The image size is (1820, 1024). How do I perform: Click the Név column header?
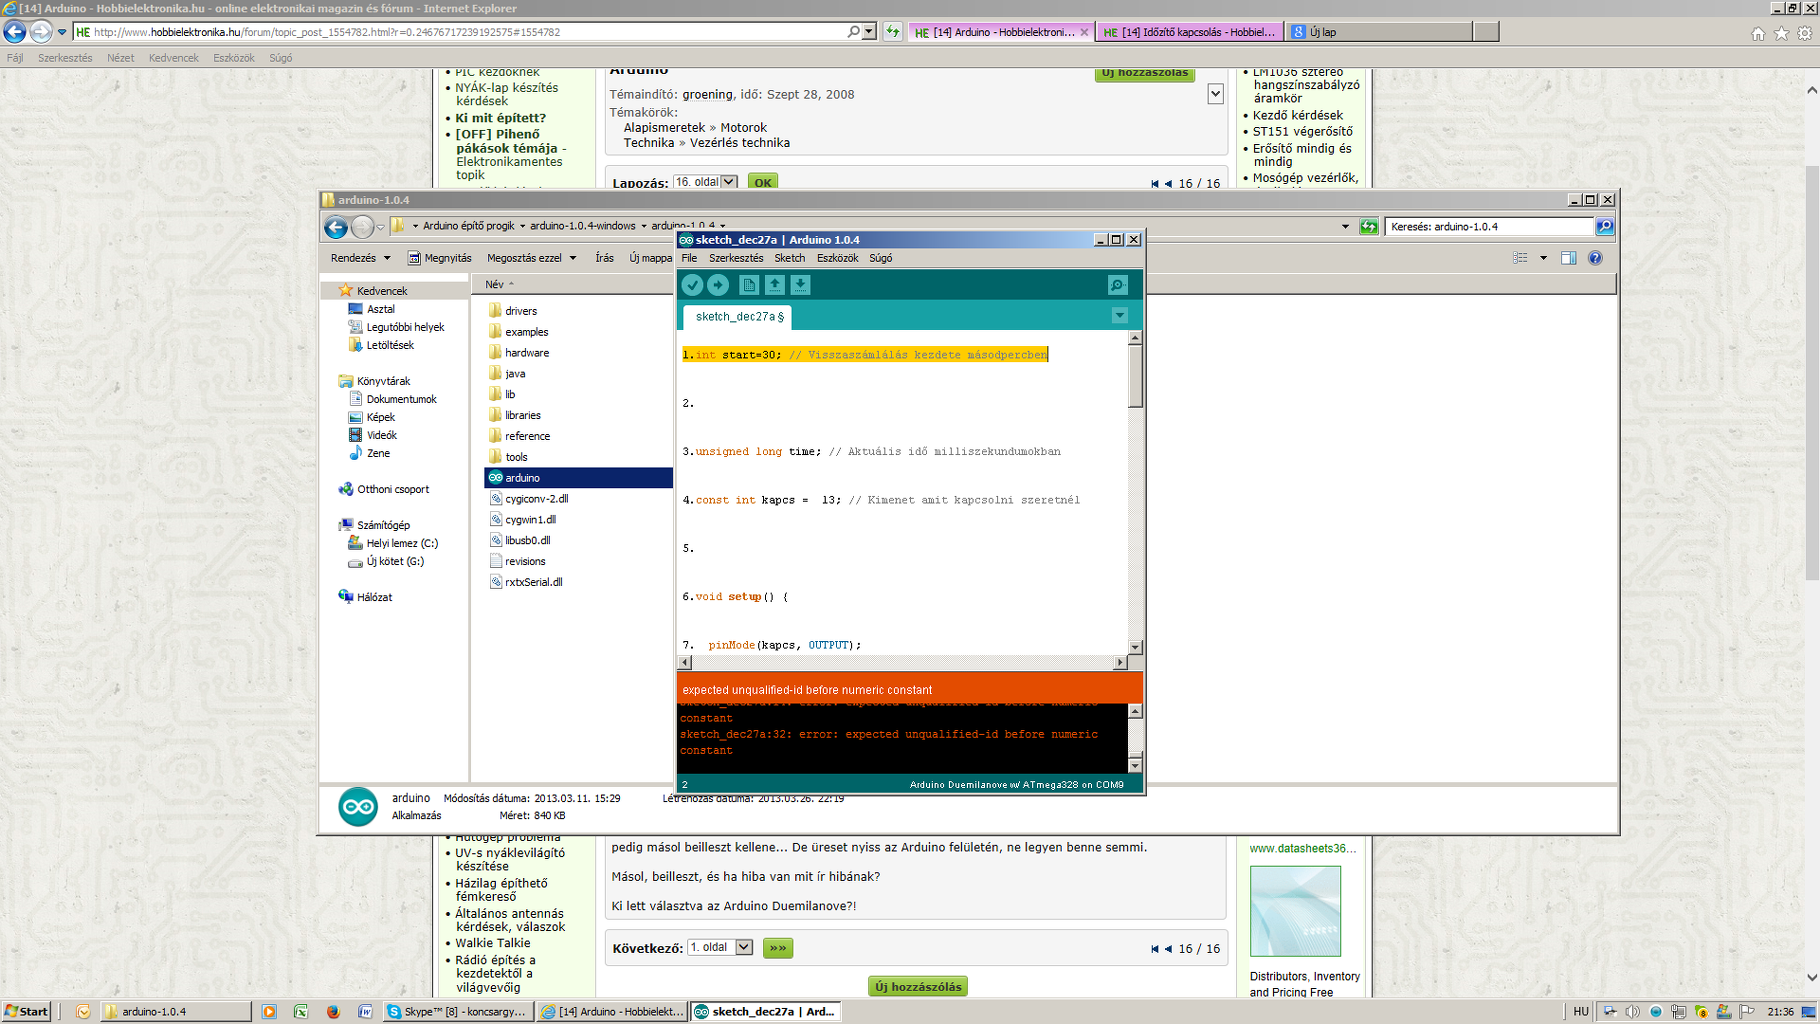coord(495,284)
